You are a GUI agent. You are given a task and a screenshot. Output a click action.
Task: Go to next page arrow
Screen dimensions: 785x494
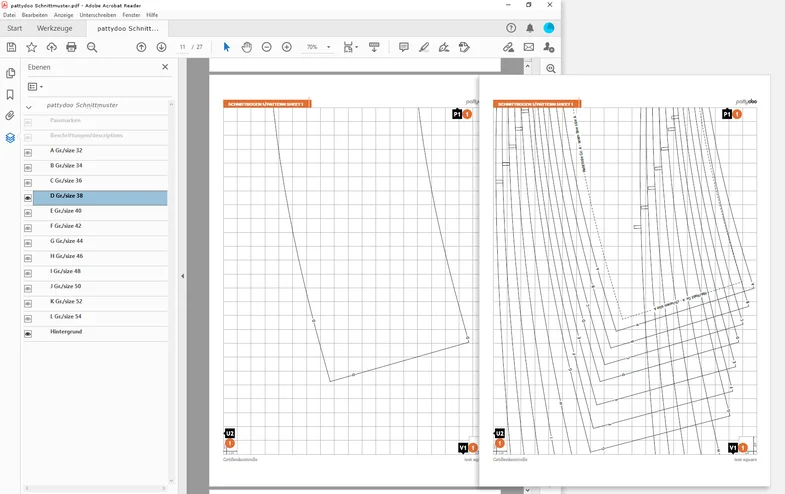[x=161, y=47]
